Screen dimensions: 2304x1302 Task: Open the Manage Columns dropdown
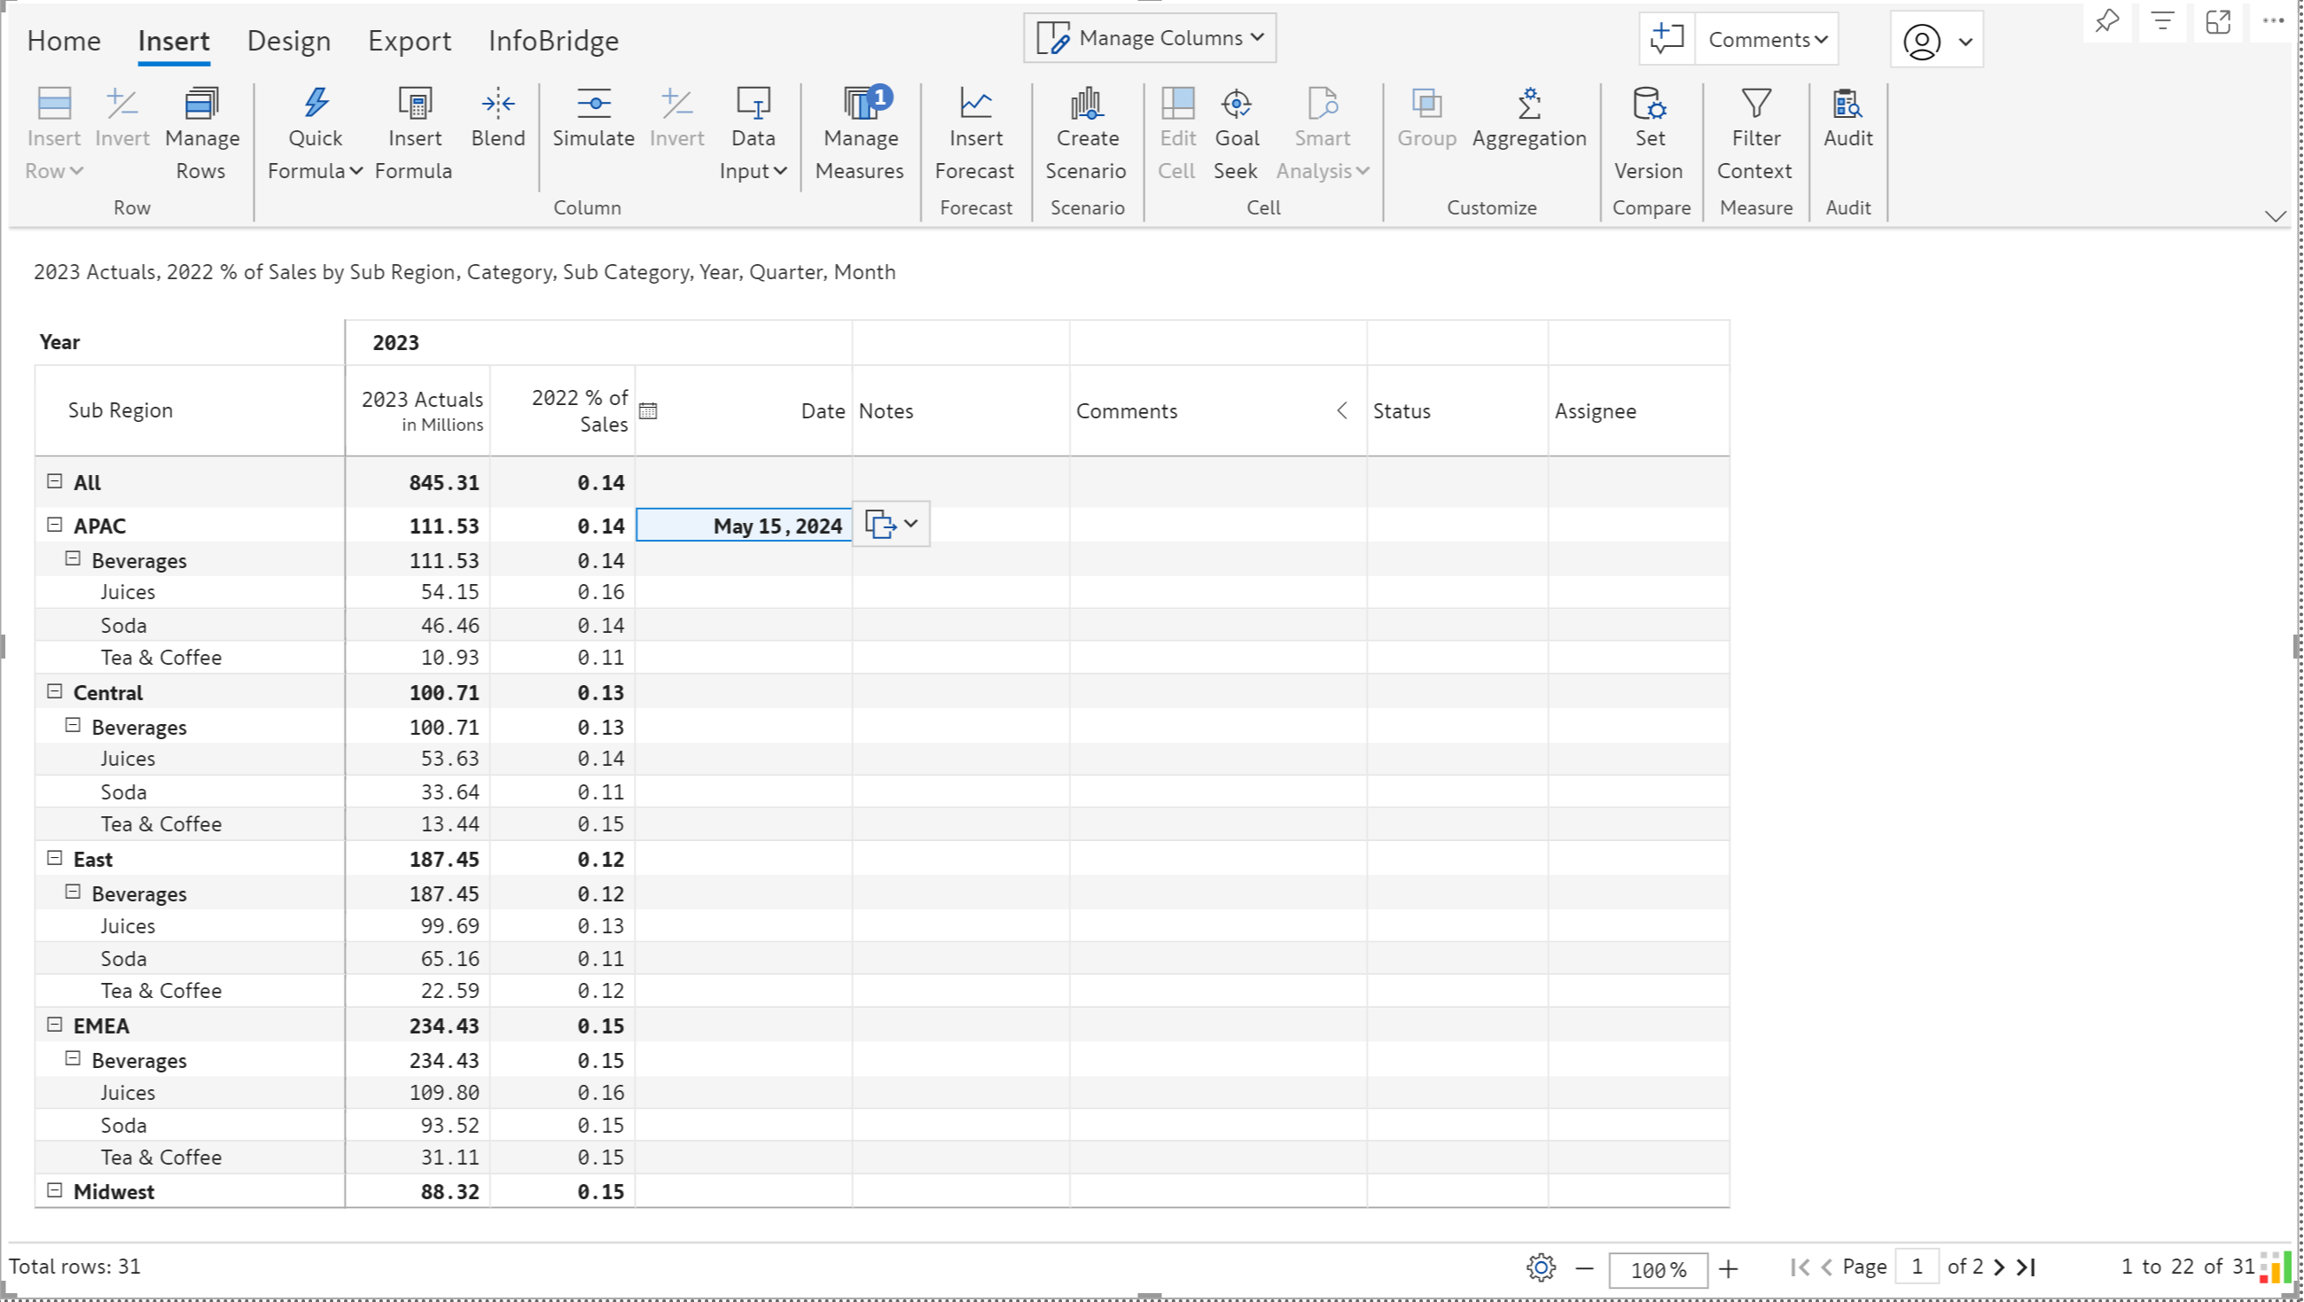[x=1149, y=38]
